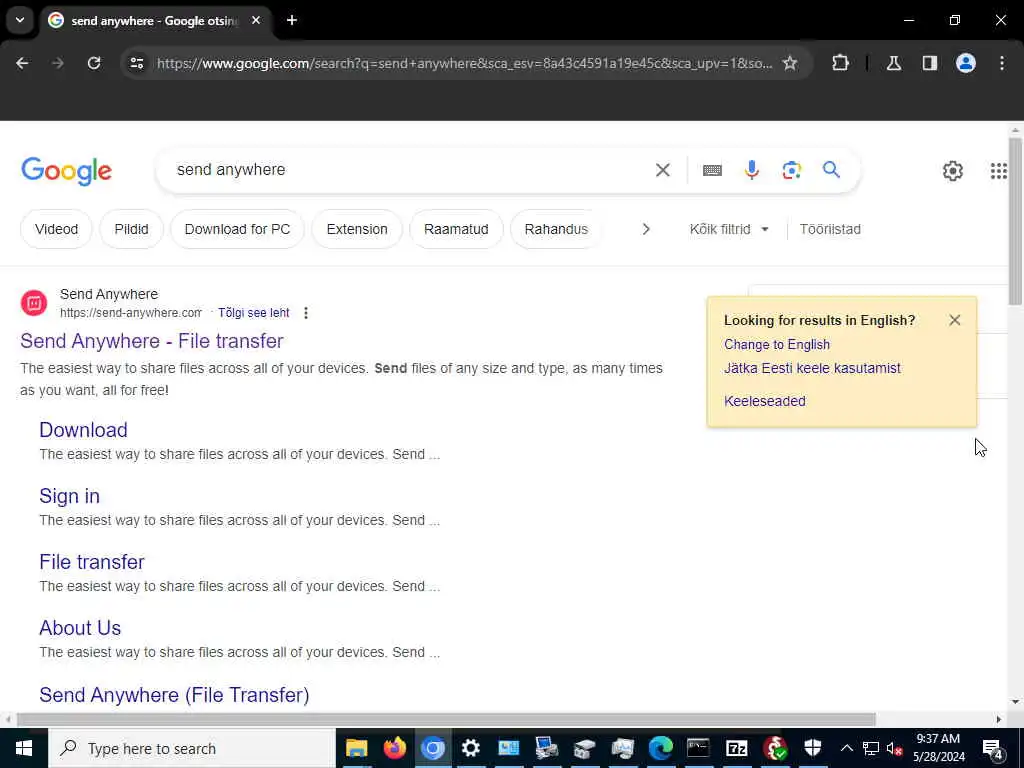Open Chrome Labs flask icon
Screen dimensions: 1024x768
click(x=894, y=63)
